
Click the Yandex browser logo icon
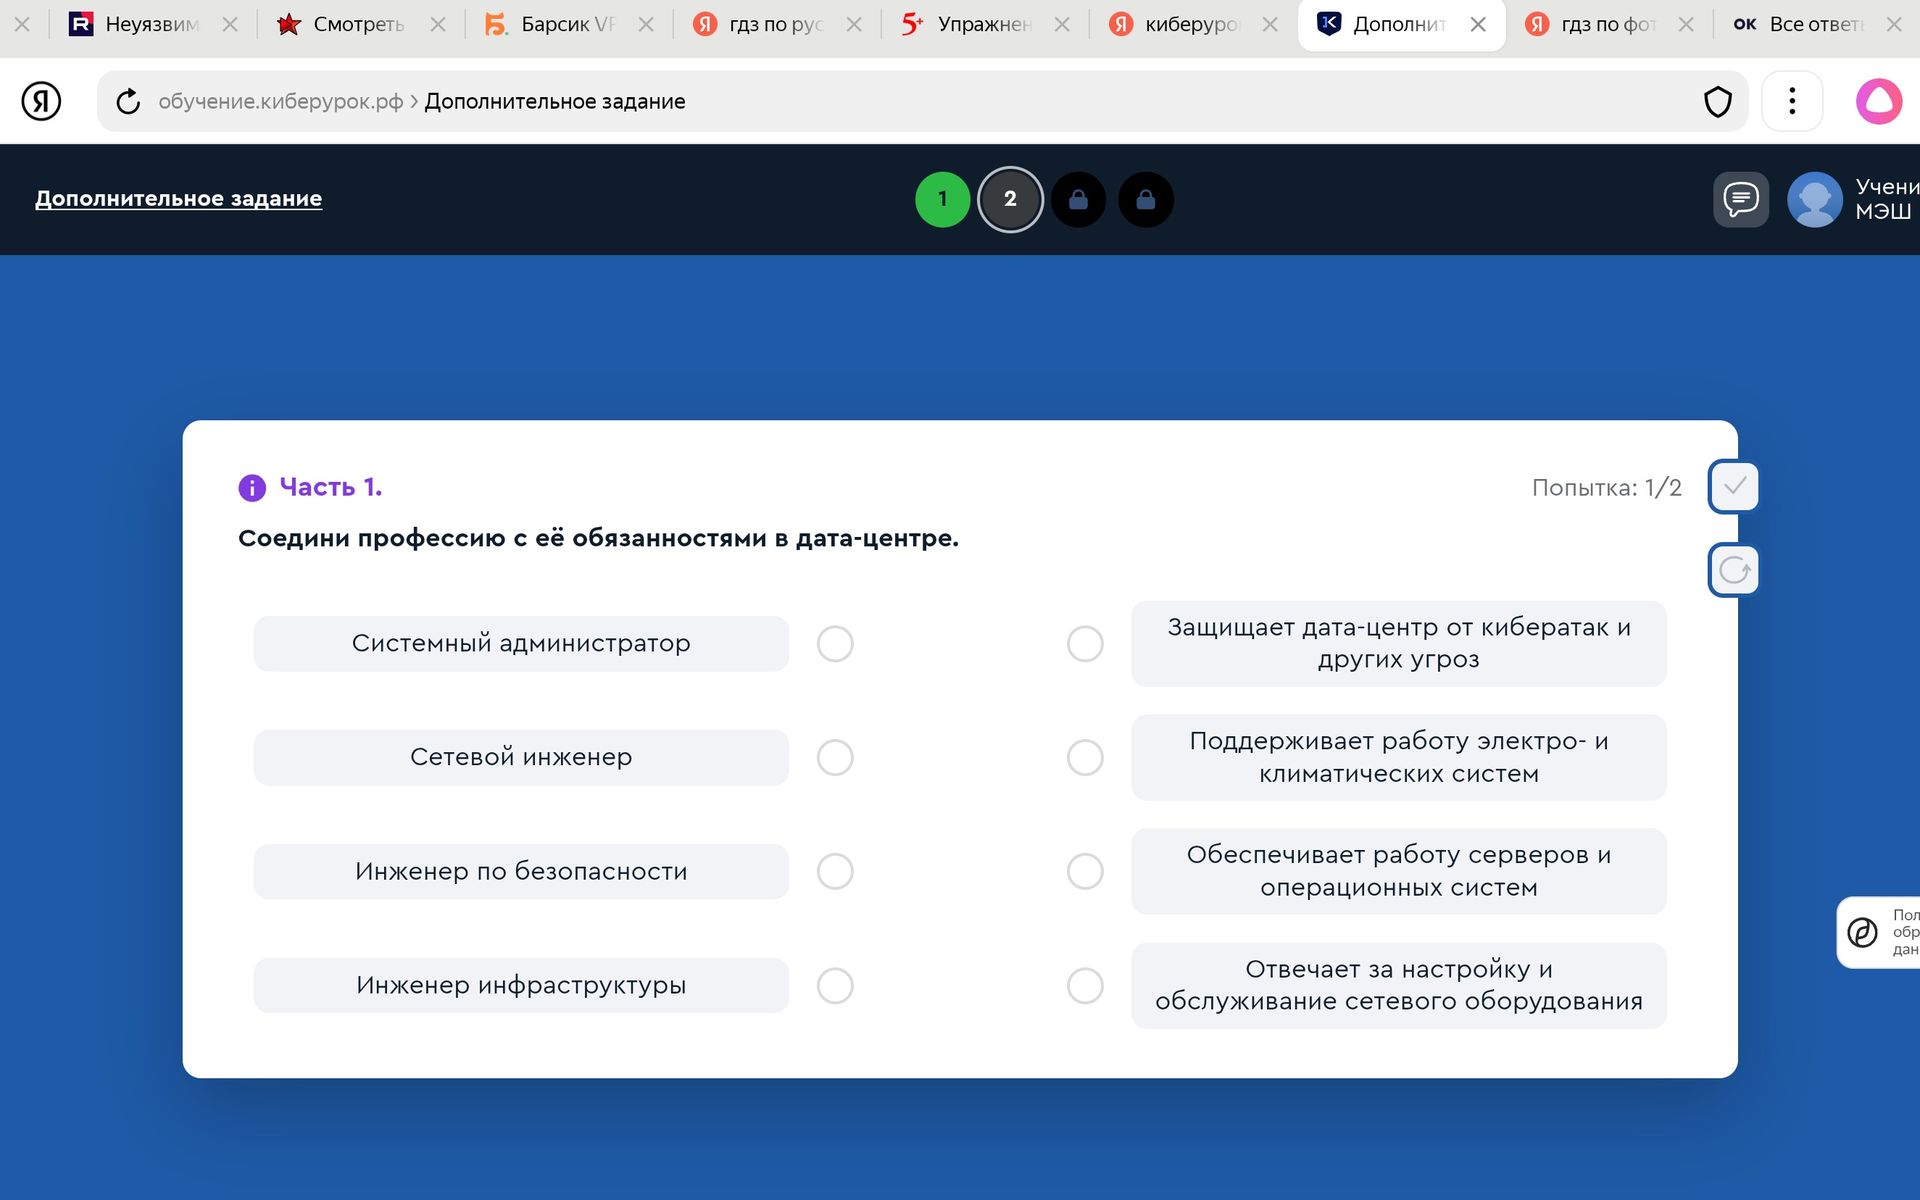pyautogui.click(x=41, y=101)
